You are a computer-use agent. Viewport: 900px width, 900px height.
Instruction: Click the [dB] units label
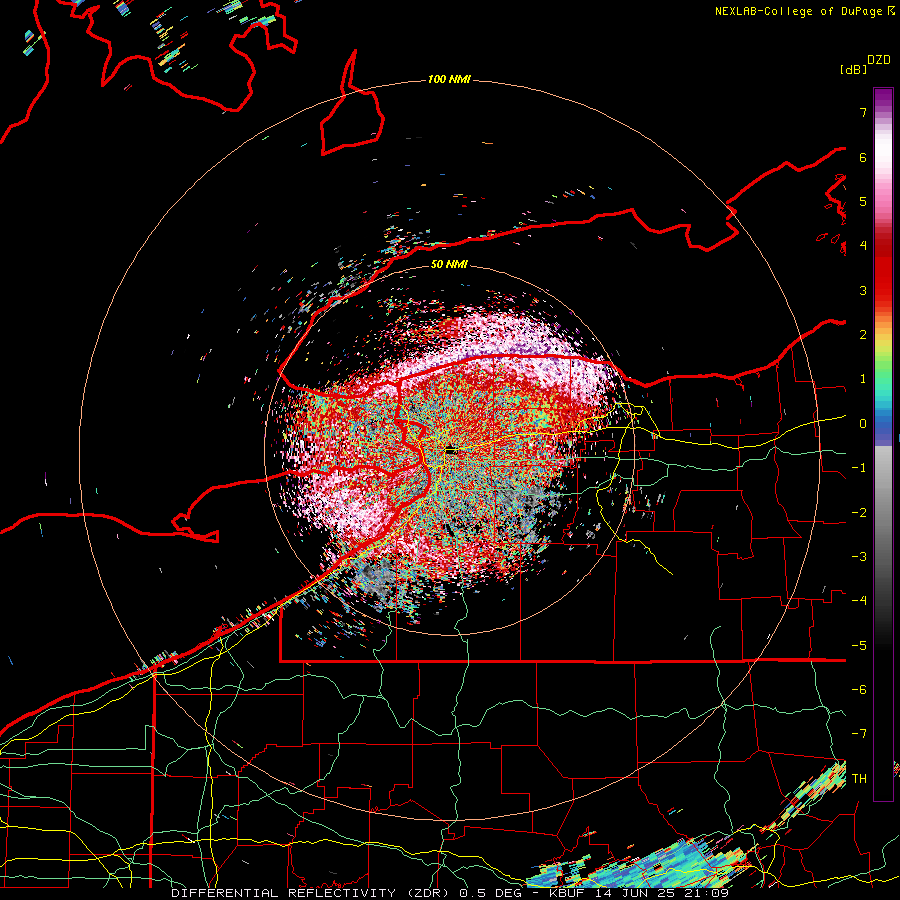pyautogui.click(x=854, y=70)
